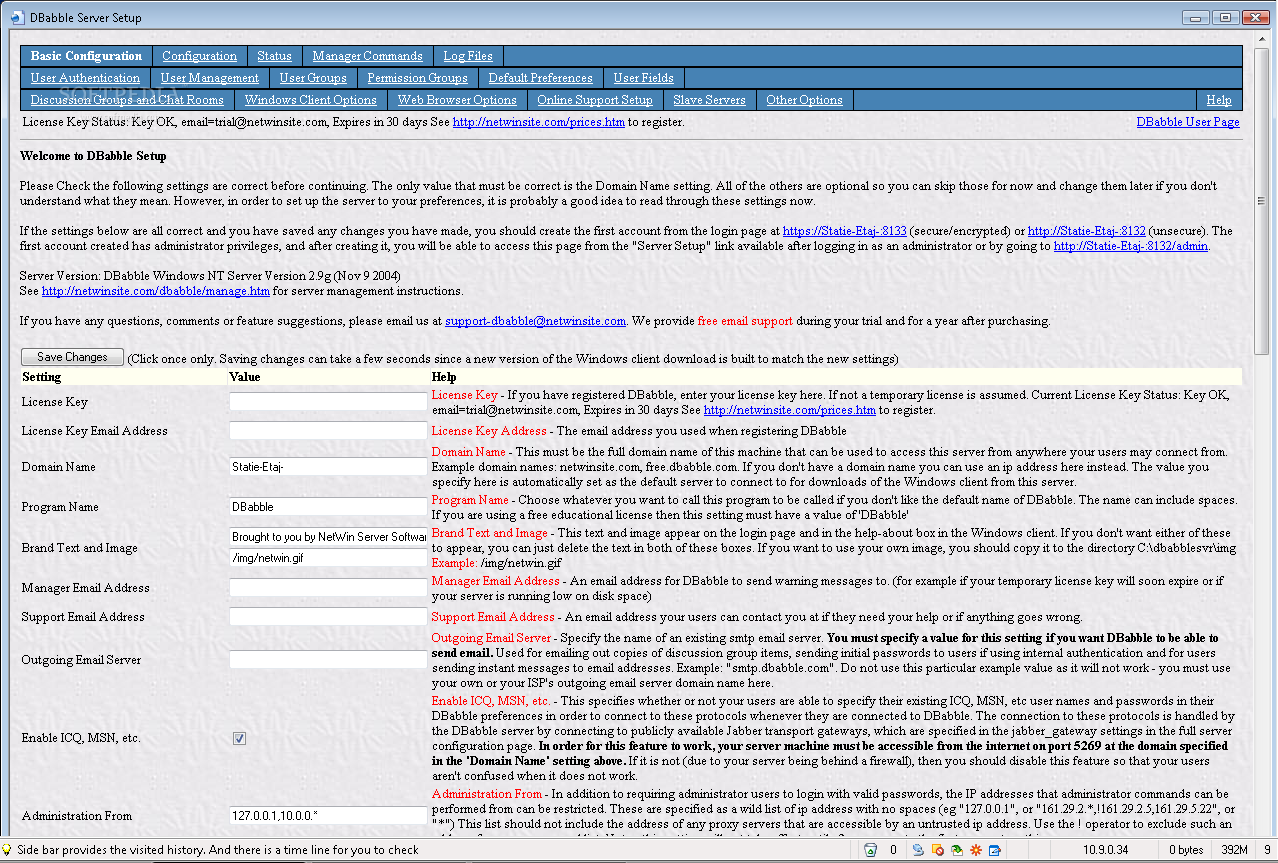Open the Configuration tab
This screenshot has height=863, width=1278.
pyautogui.click(x=199, y=56)
